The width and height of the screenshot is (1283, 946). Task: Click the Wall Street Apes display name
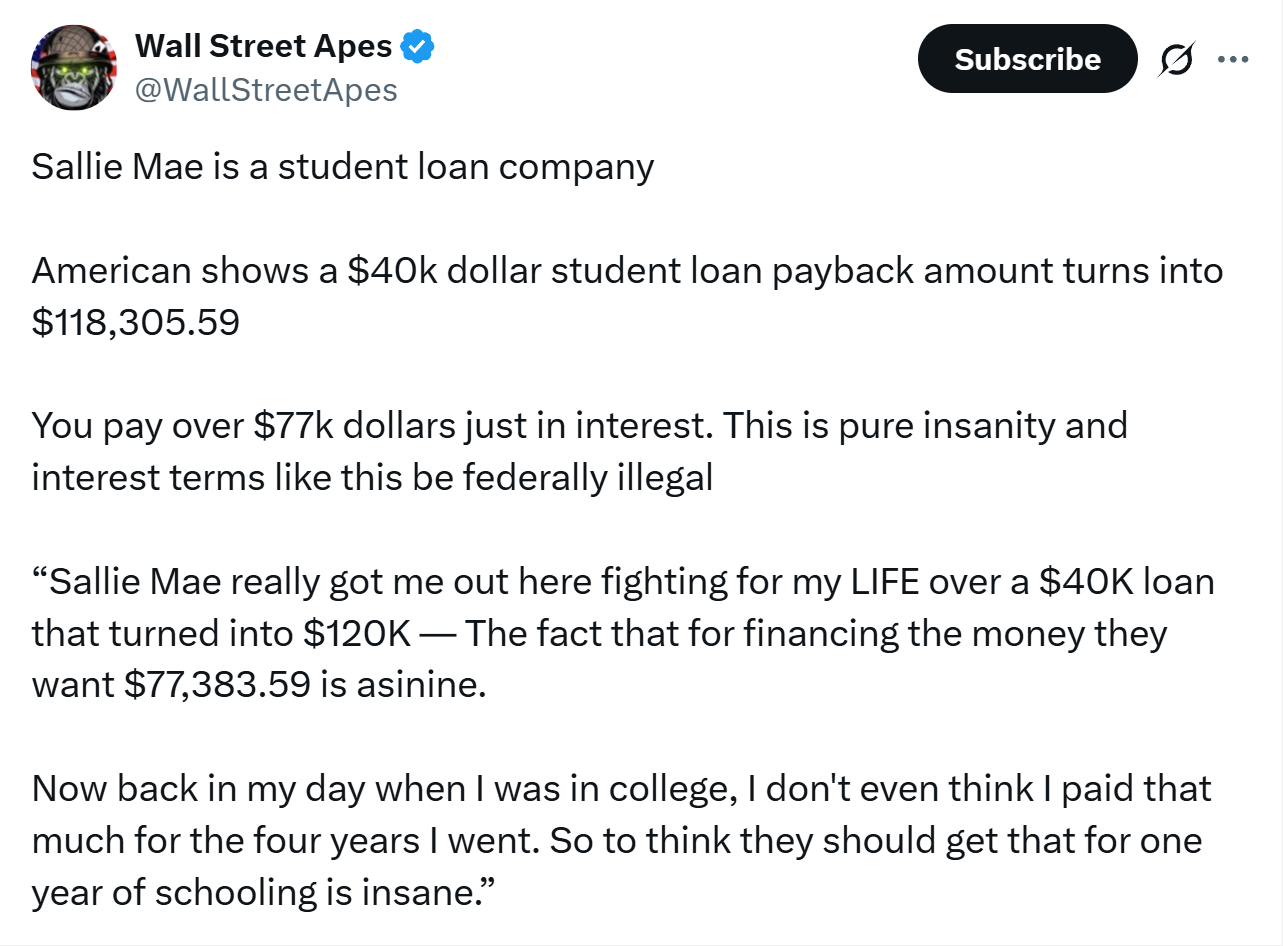coord(263,45)
